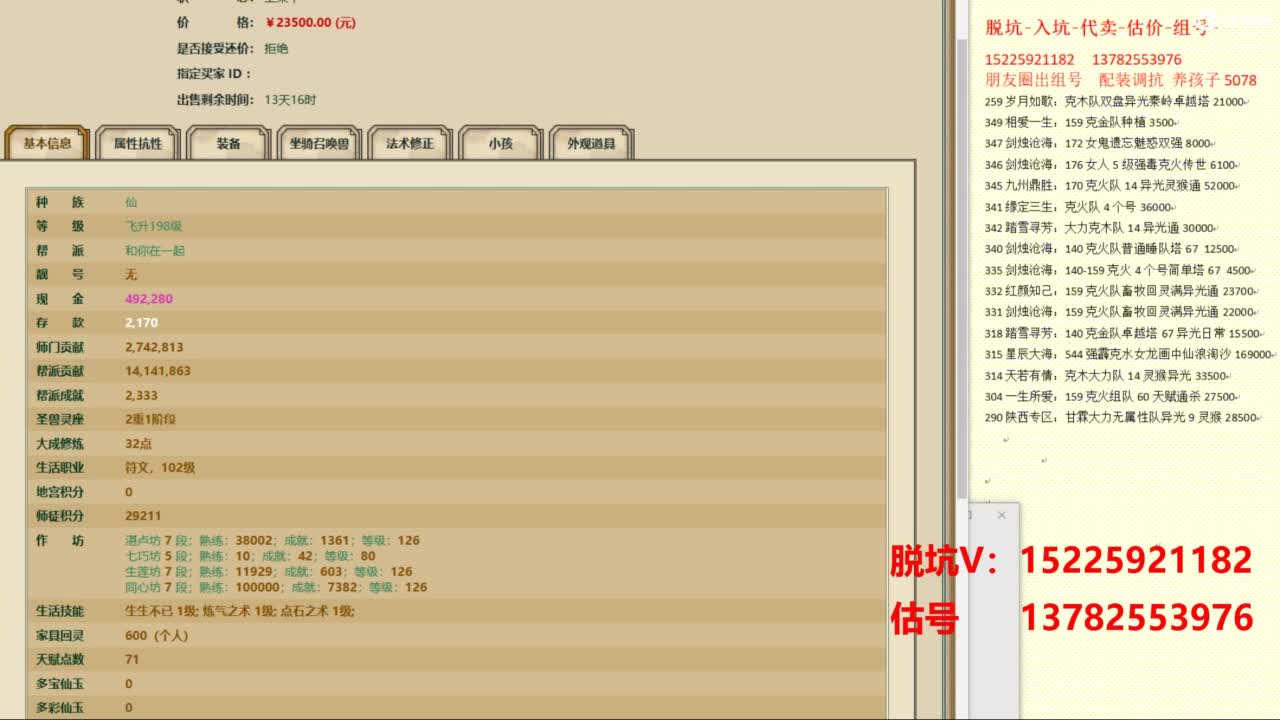The height and width of the screenshot is (720, 1280).
Task: Switch to the 法术修正 tab
Action: [410, 143]
